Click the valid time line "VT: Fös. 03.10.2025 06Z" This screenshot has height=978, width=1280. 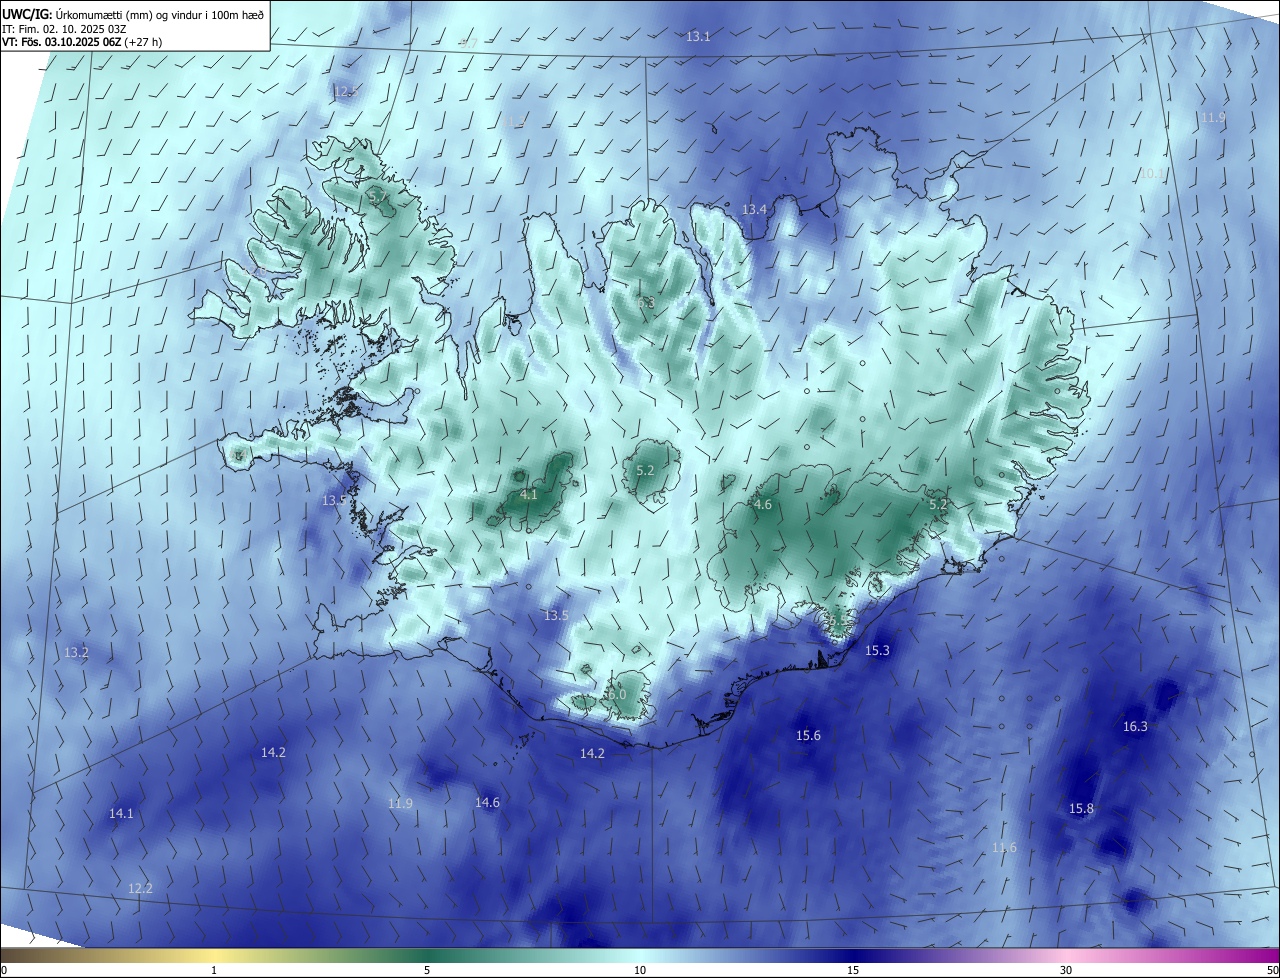(60, 42)
